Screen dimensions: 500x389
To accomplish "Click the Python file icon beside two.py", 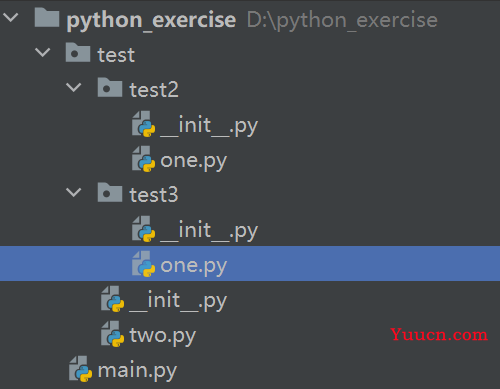I will pyautogui.click(x=112, y=334).
